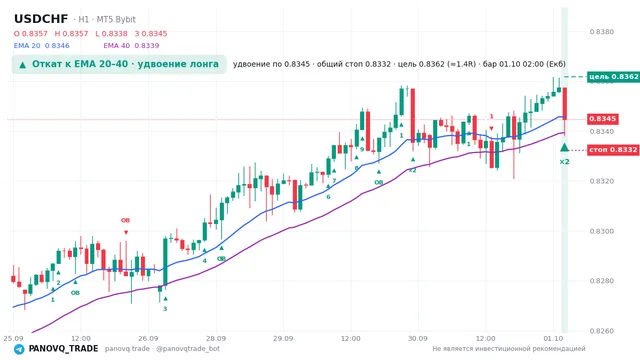Click the red 0.8345 current price tag
640x360 pixels.
click(602, 119)
